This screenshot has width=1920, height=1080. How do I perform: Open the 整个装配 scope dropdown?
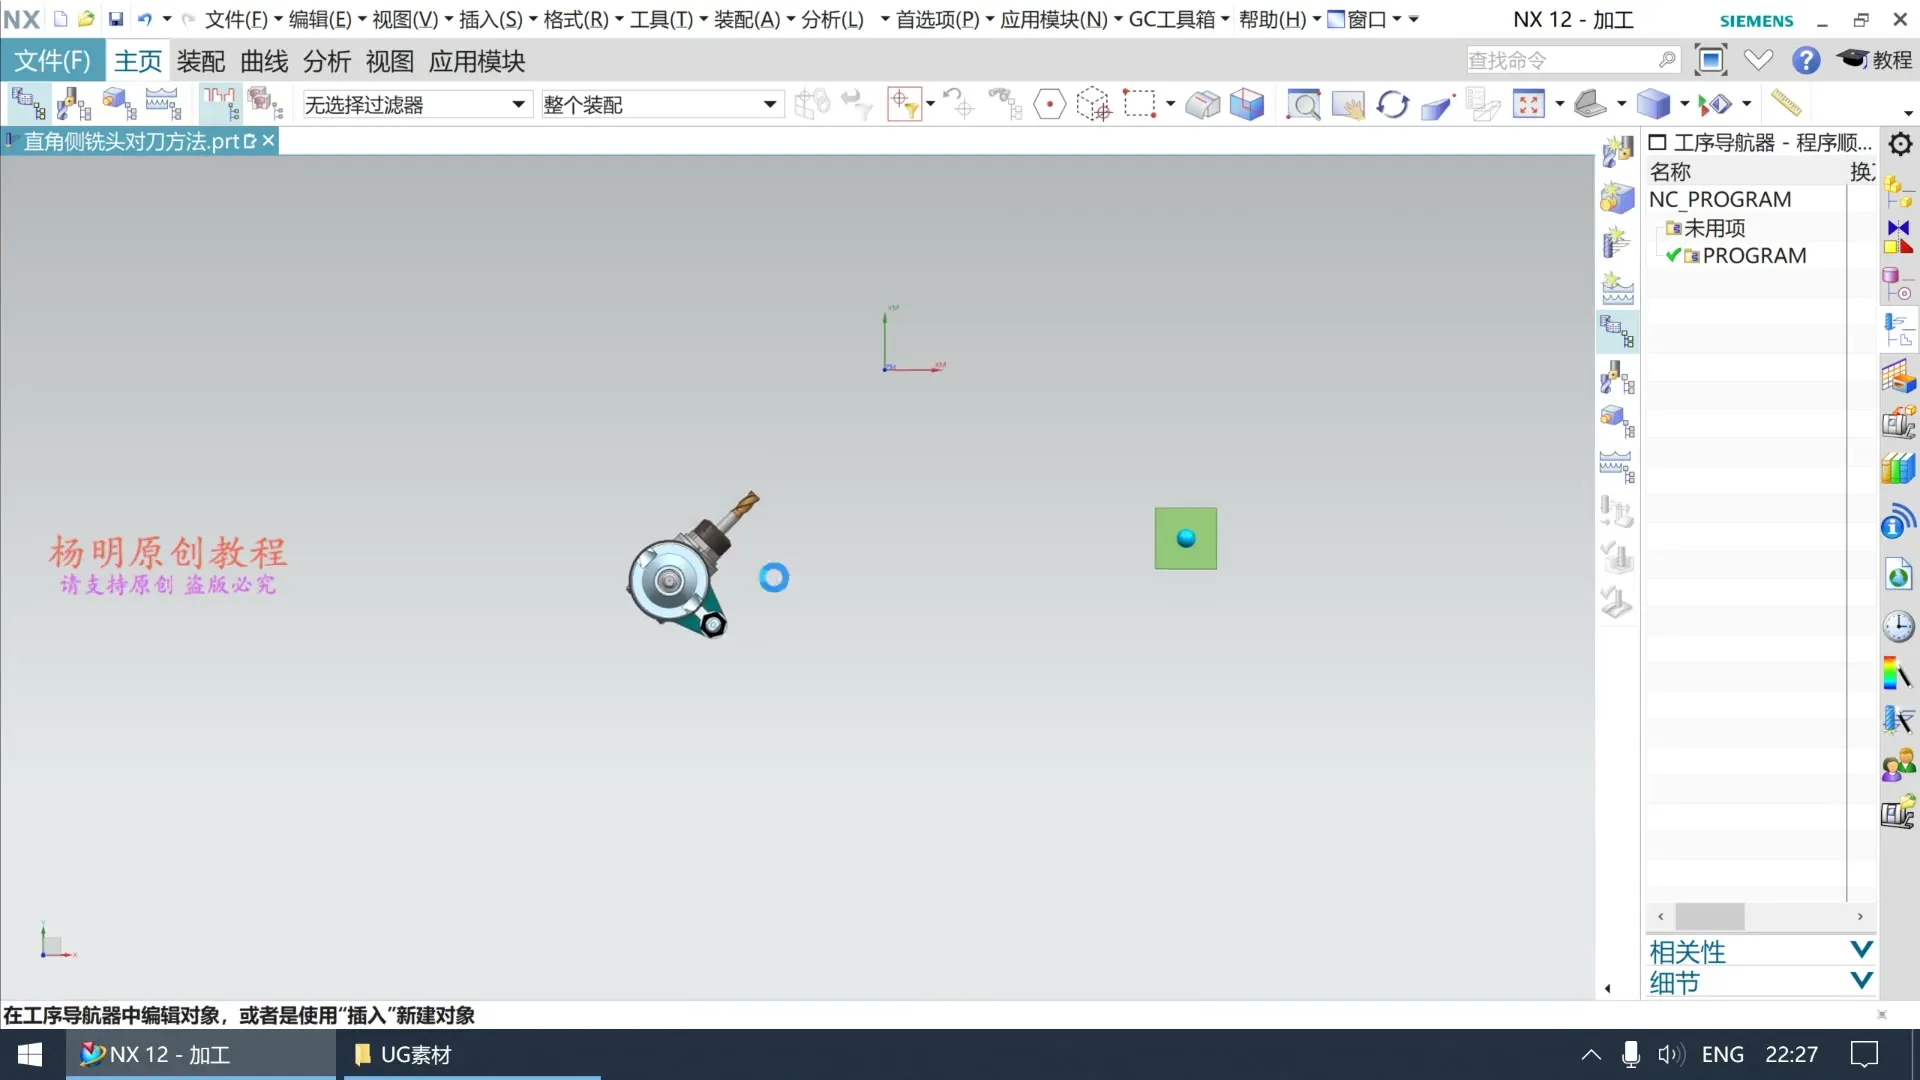click(x=769, y=105)
